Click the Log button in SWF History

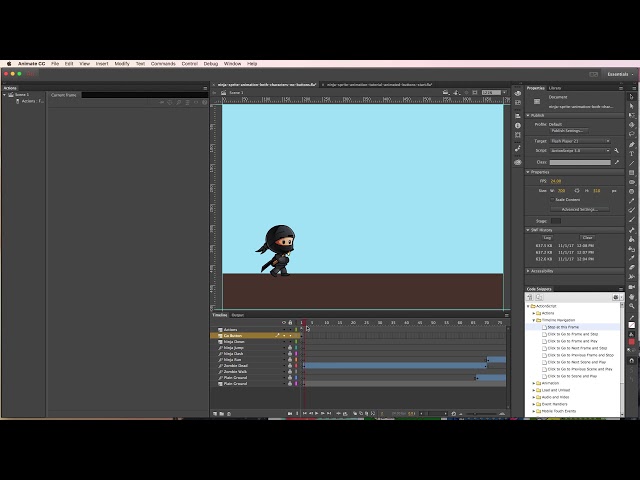547,238
